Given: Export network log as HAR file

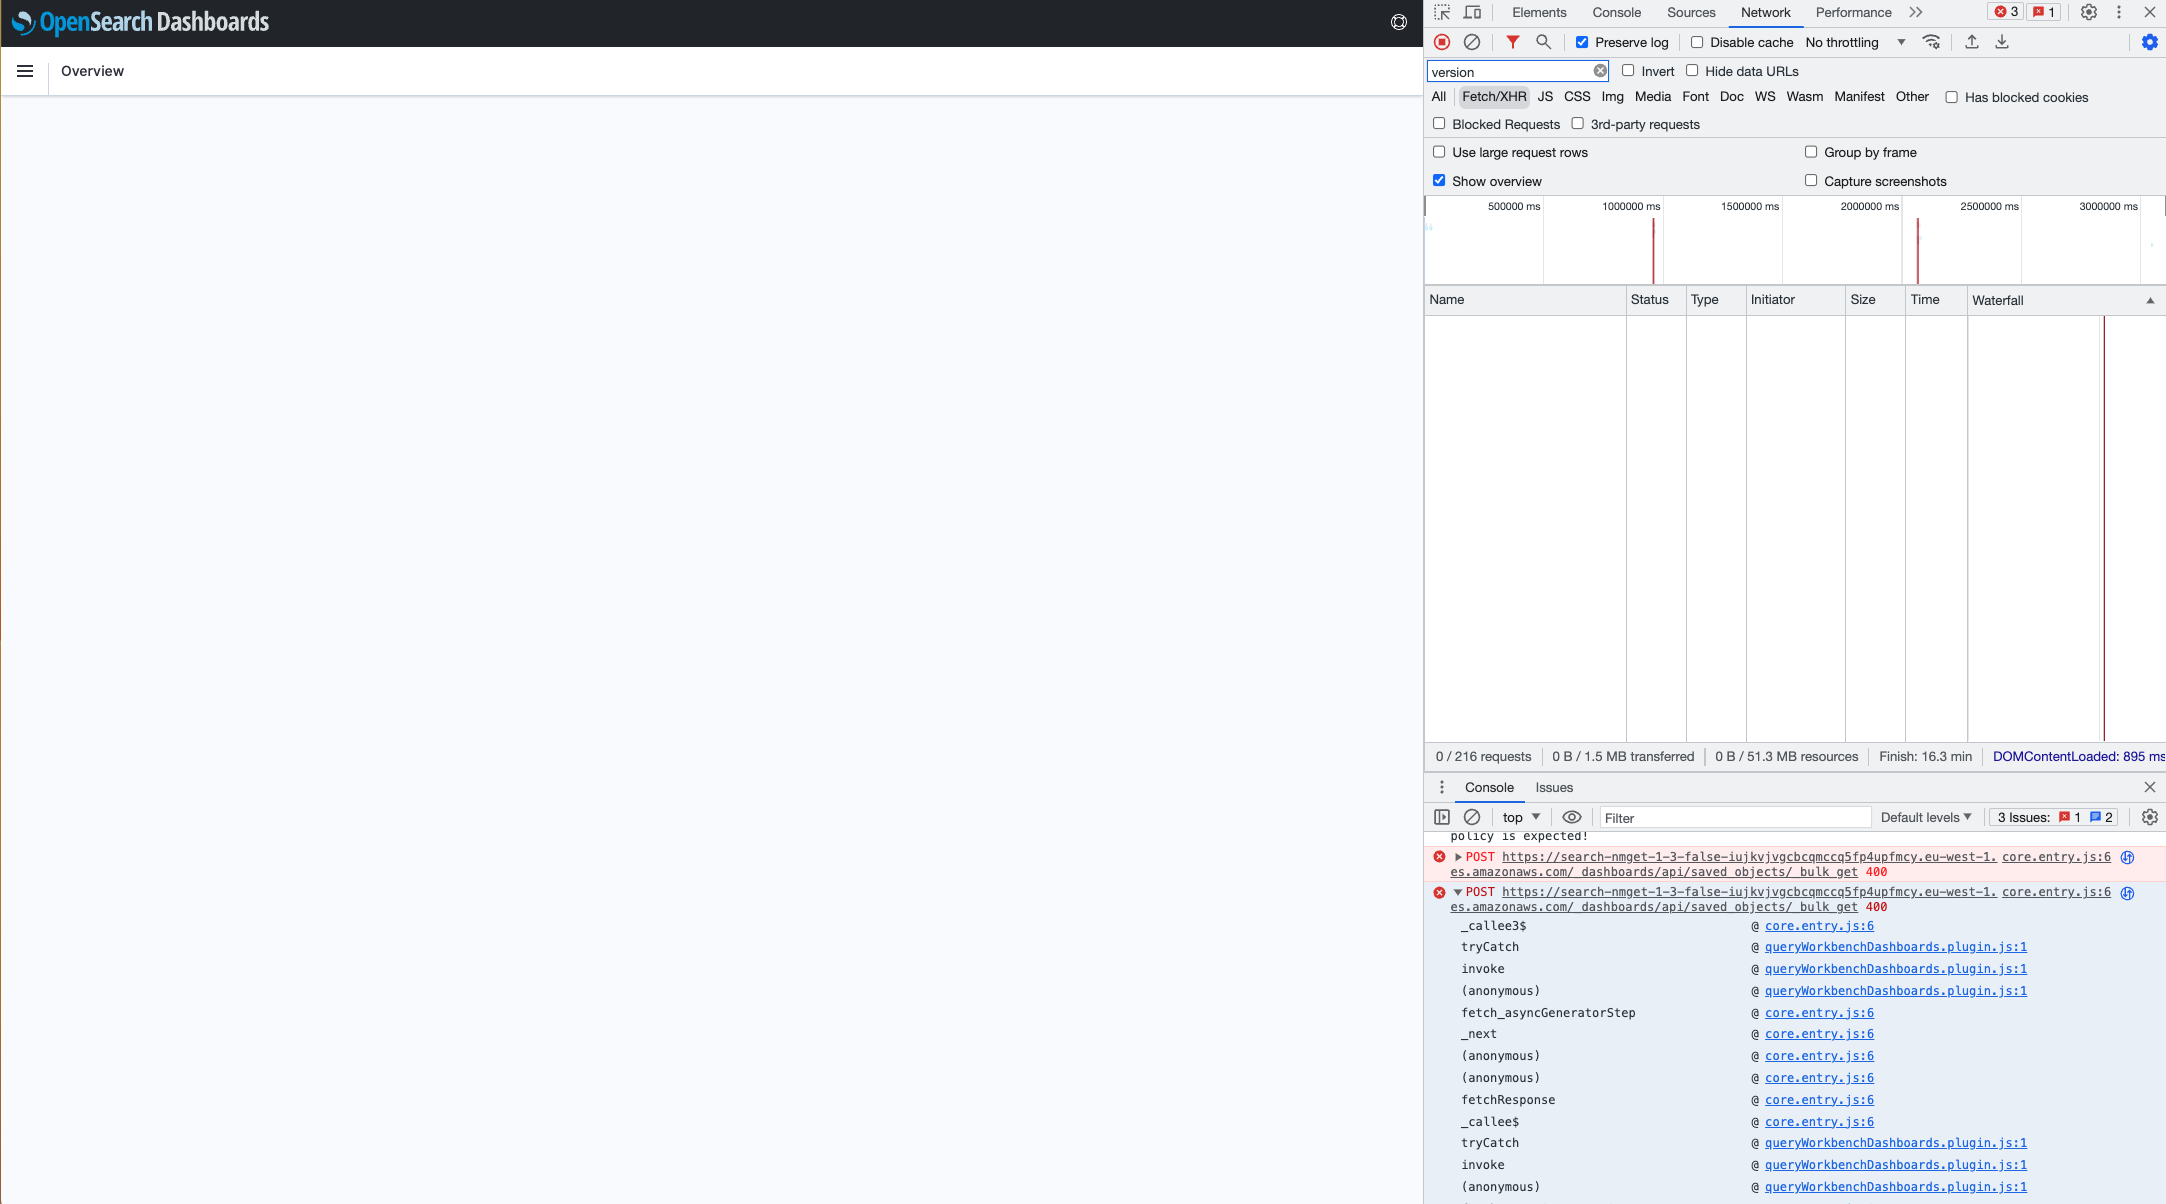Looking at the screenshot, I should (2001, 42).
